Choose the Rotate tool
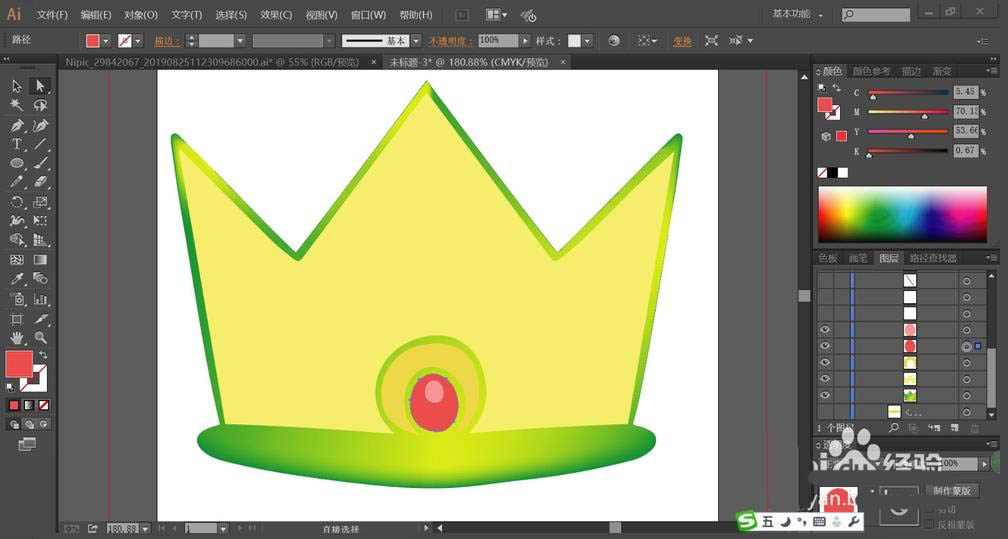The image size is (1008, 539). [x=17, y=202]
